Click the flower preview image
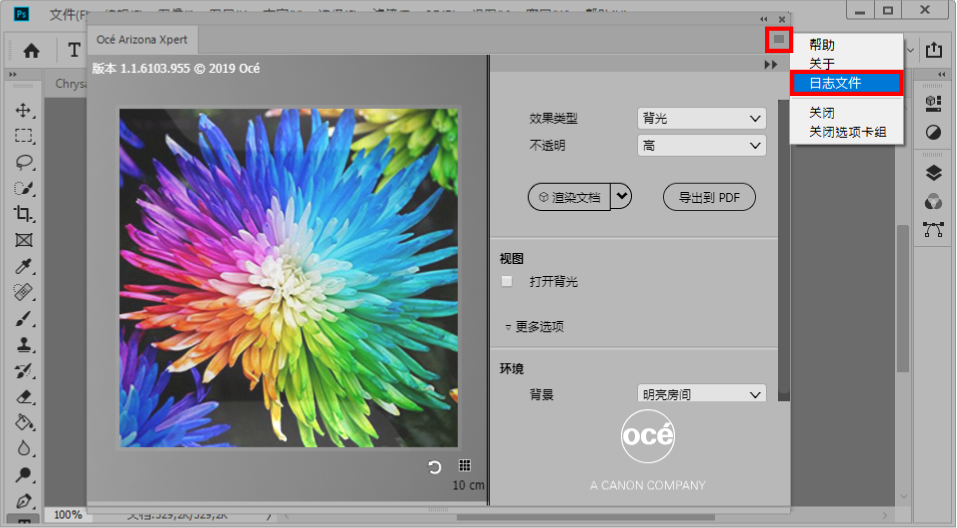957x528 pixels. click(289, 277)
